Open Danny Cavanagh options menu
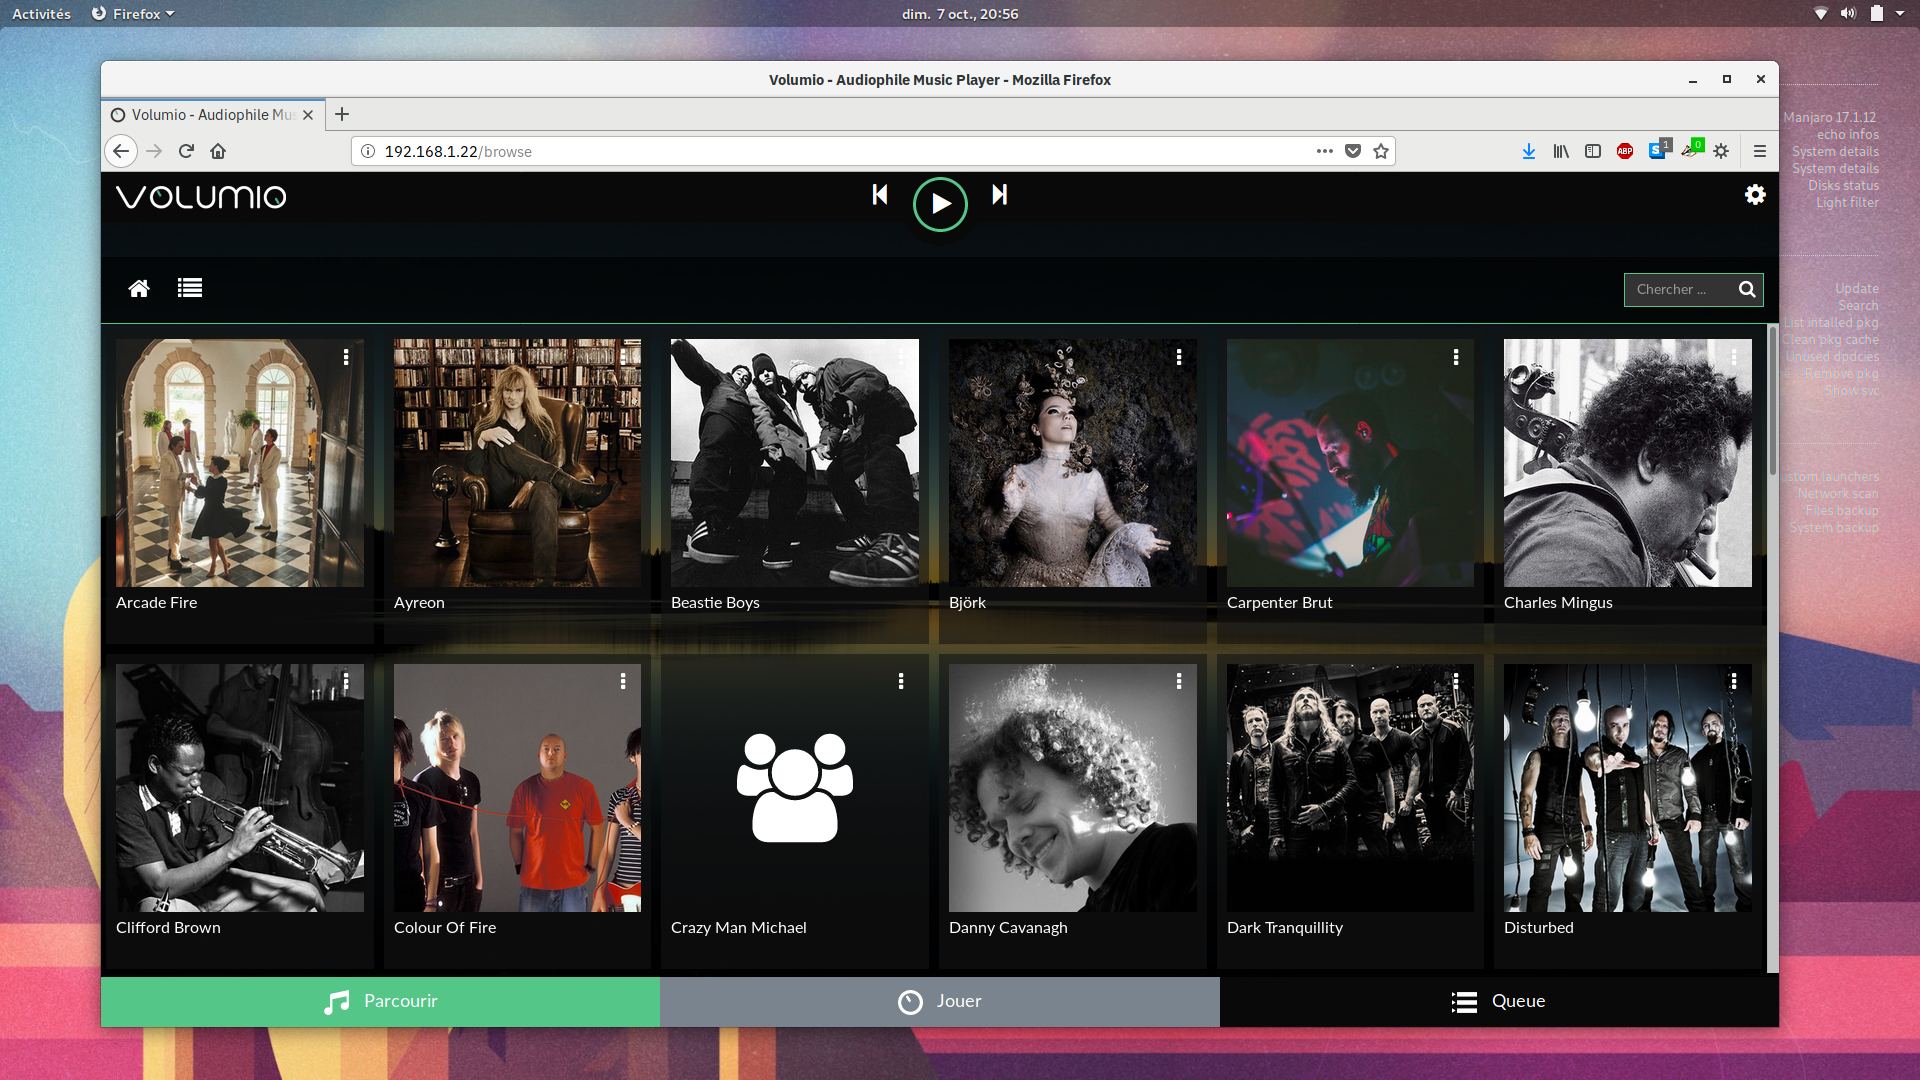The height and width of the screenshot is (1080, 1920). pos(1179,681)
